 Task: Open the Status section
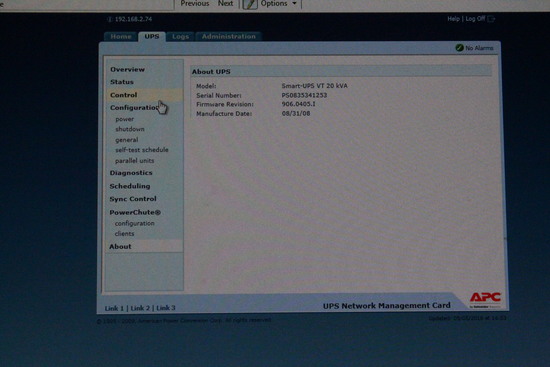(122, 82)
